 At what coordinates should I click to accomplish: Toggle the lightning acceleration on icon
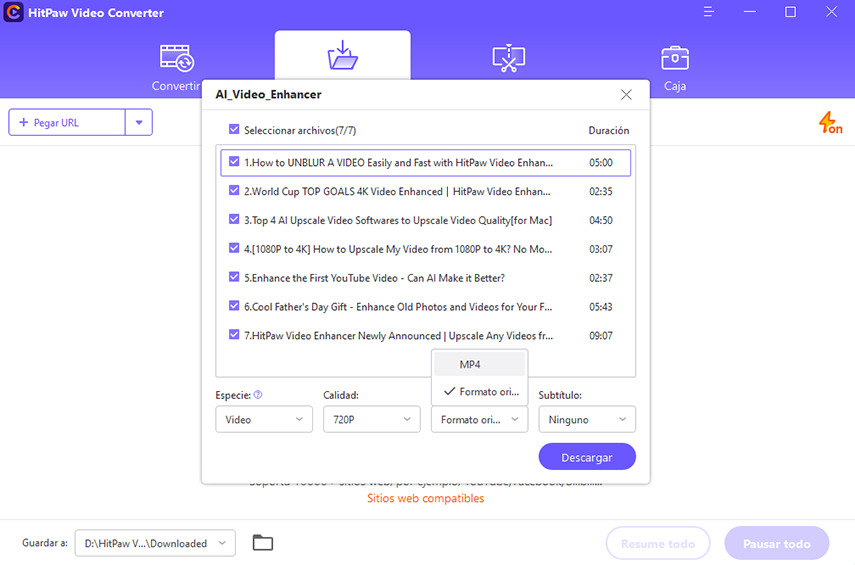(830, 122)
